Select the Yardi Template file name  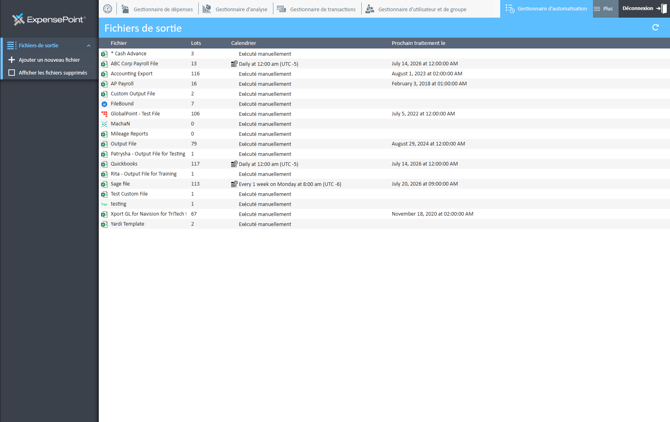pyautogui.click(x=127, y=224)
